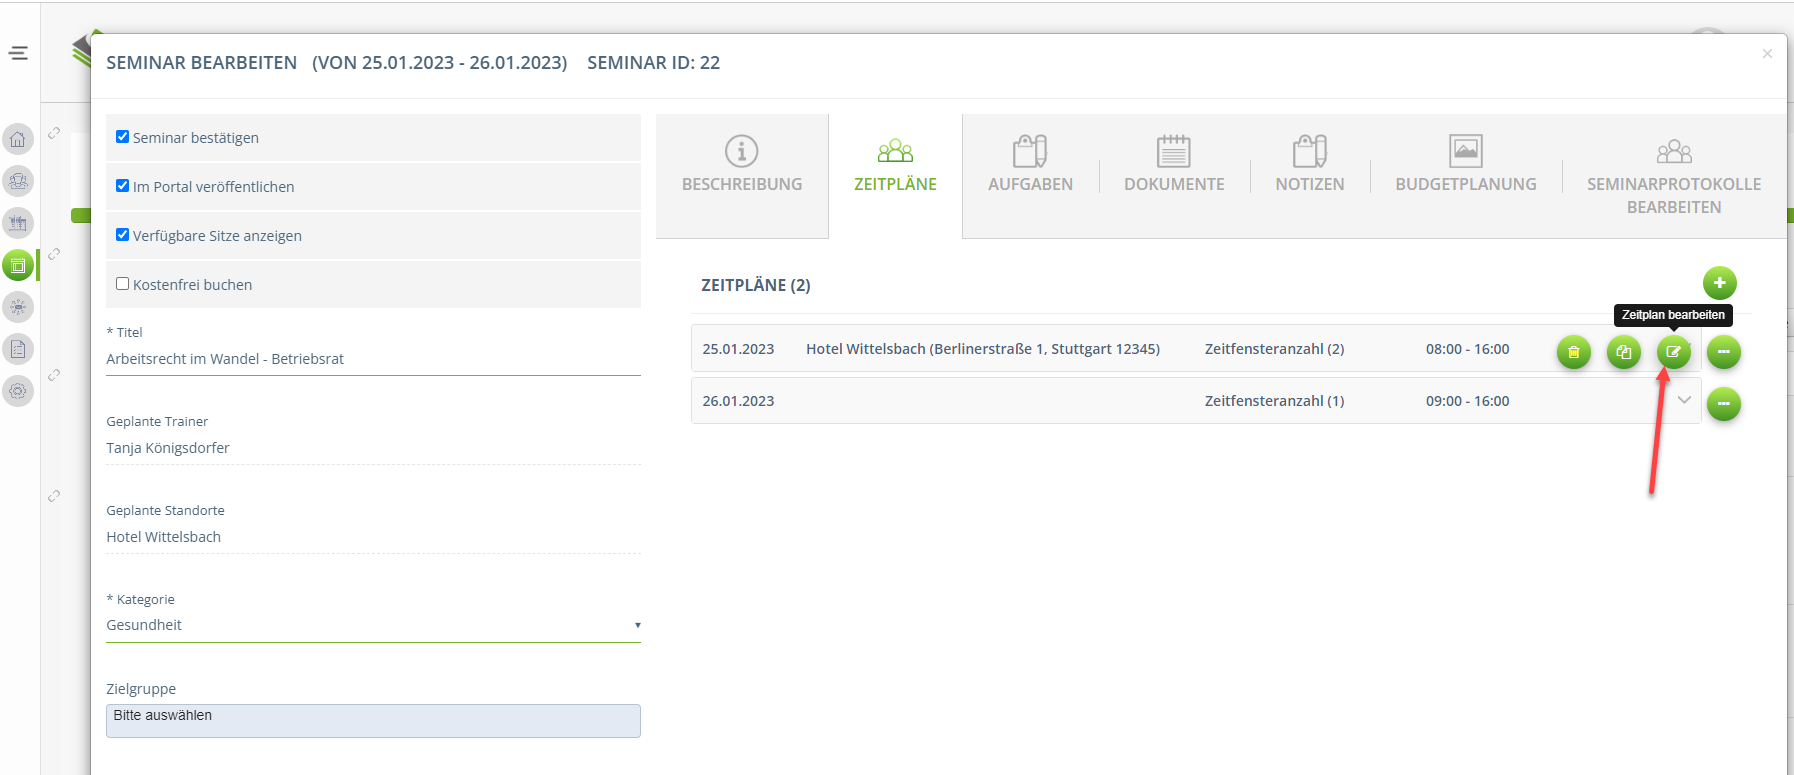Click the Zeitplan bearbeiten edit icon
The width and height of the screenshot is (1794, 775).
point(1673,352)
